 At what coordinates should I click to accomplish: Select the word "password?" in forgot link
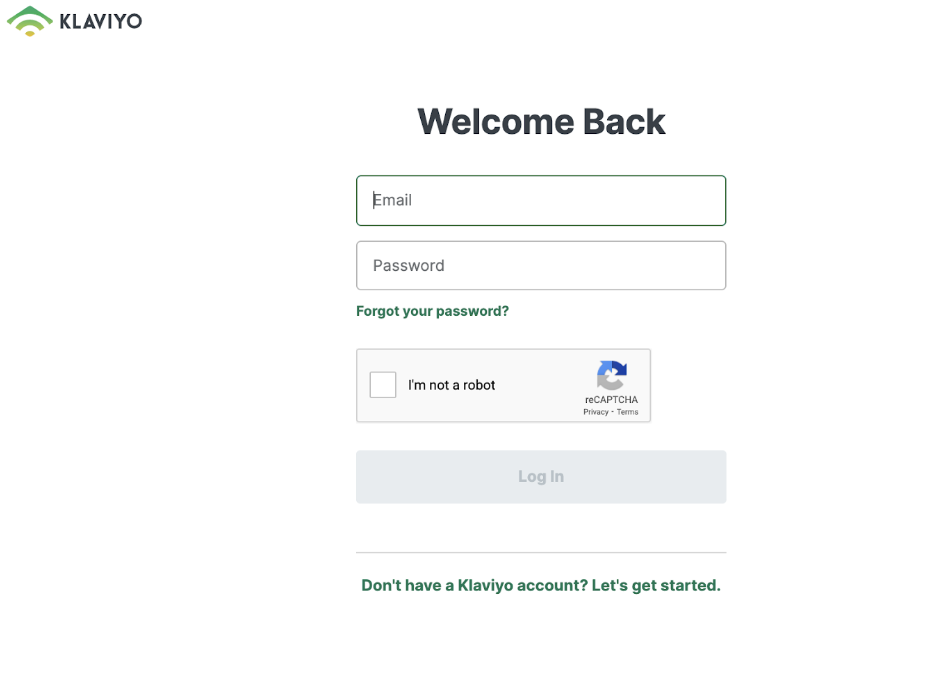[472, 311]
